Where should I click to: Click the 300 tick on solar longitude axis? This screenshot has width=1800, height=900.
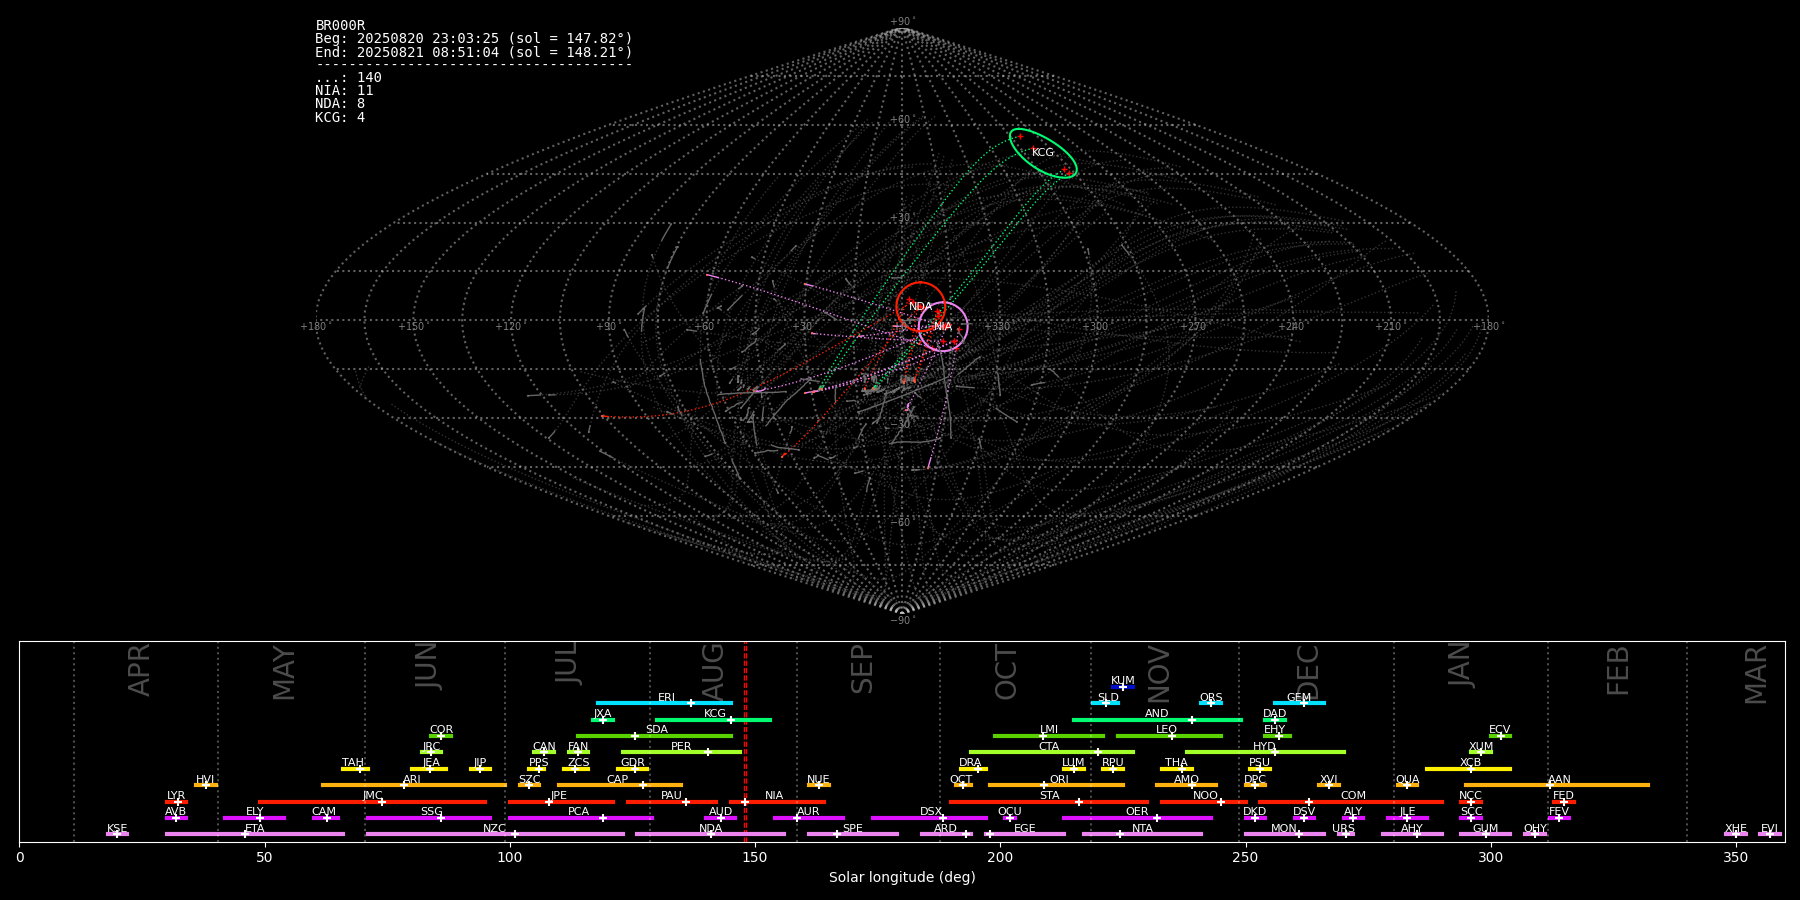tap(1491, 858)
